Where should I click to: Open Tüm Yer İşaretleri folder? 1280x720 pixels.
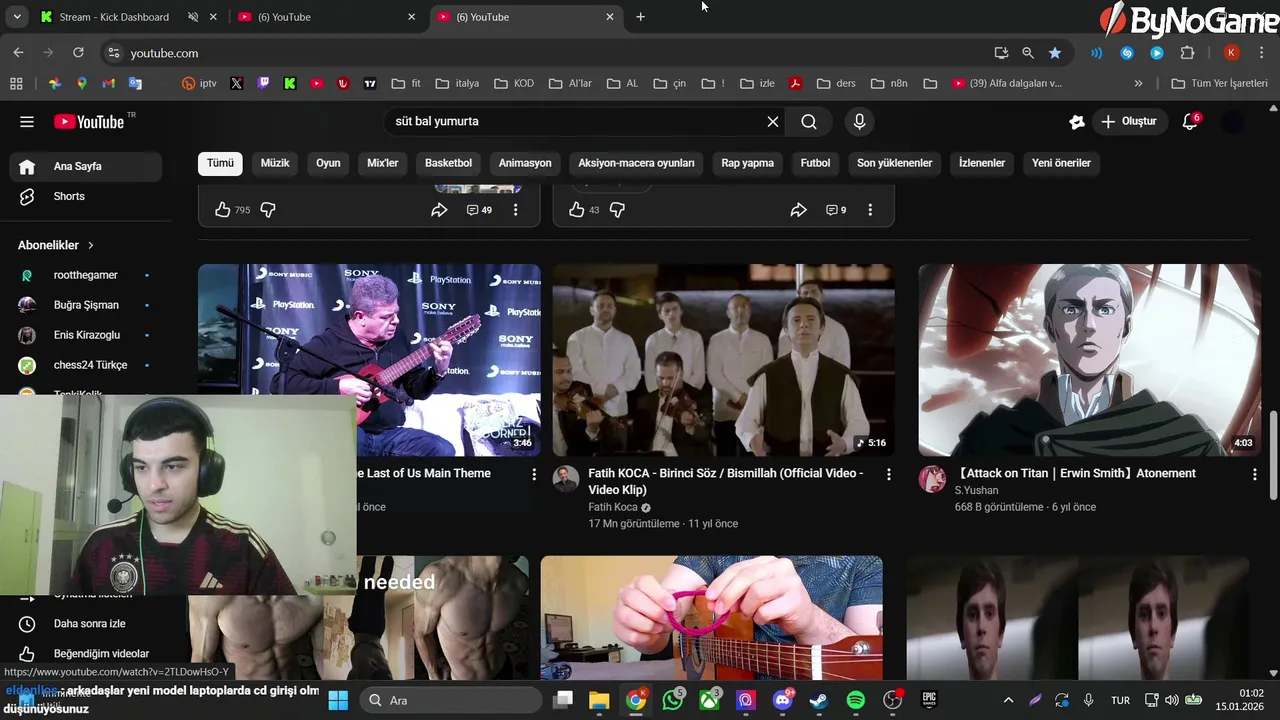point(1219,84)
